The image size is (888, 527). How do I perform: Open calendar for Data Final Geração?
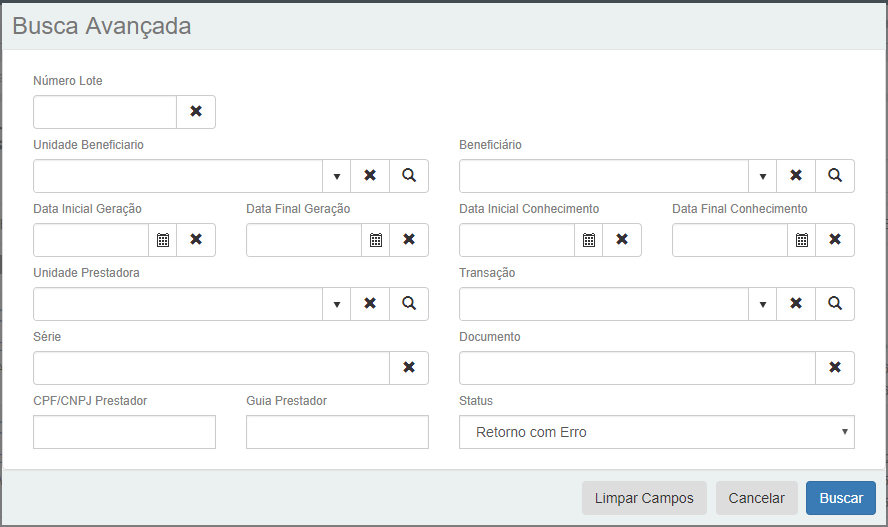coord(376,240)
